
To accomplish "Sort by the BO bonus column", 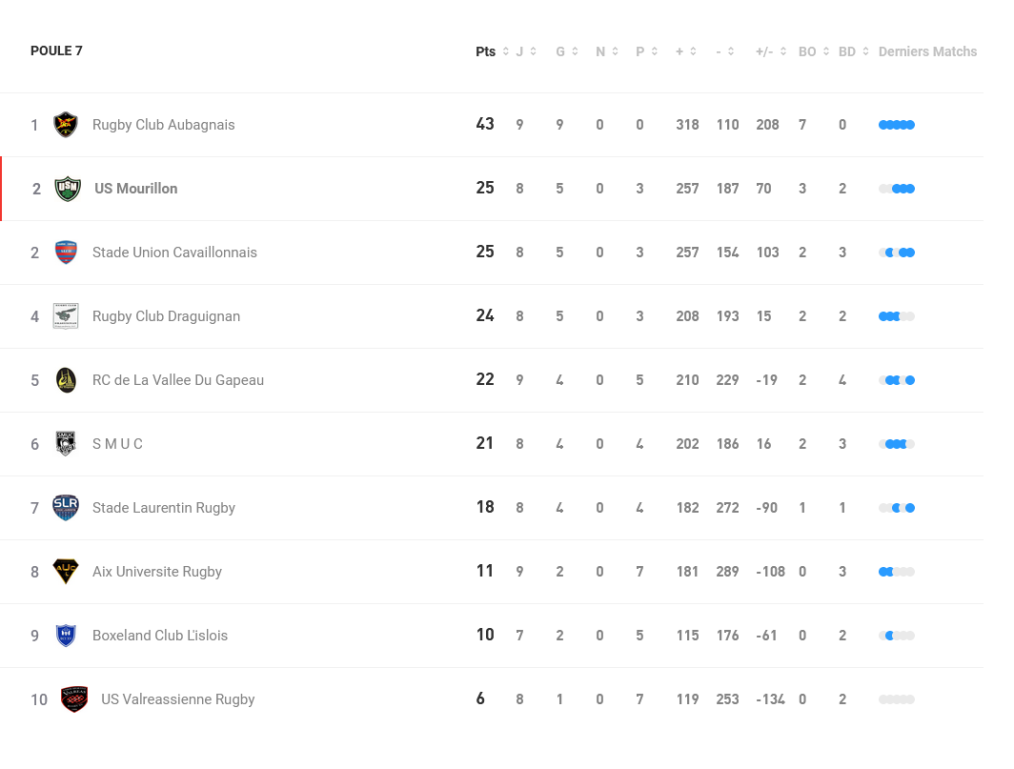I will [814, 52].
